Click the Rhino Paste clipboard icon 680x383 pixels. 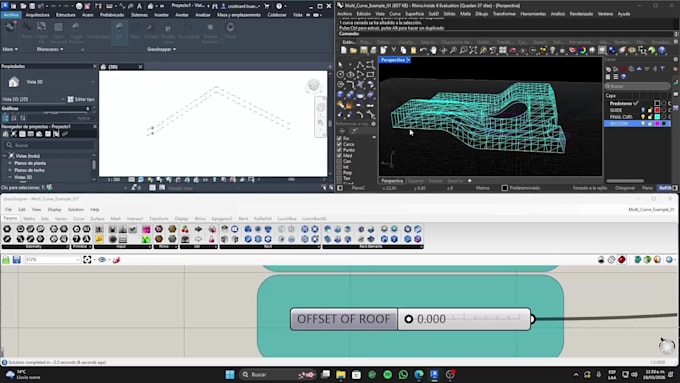tap(413, 51)
